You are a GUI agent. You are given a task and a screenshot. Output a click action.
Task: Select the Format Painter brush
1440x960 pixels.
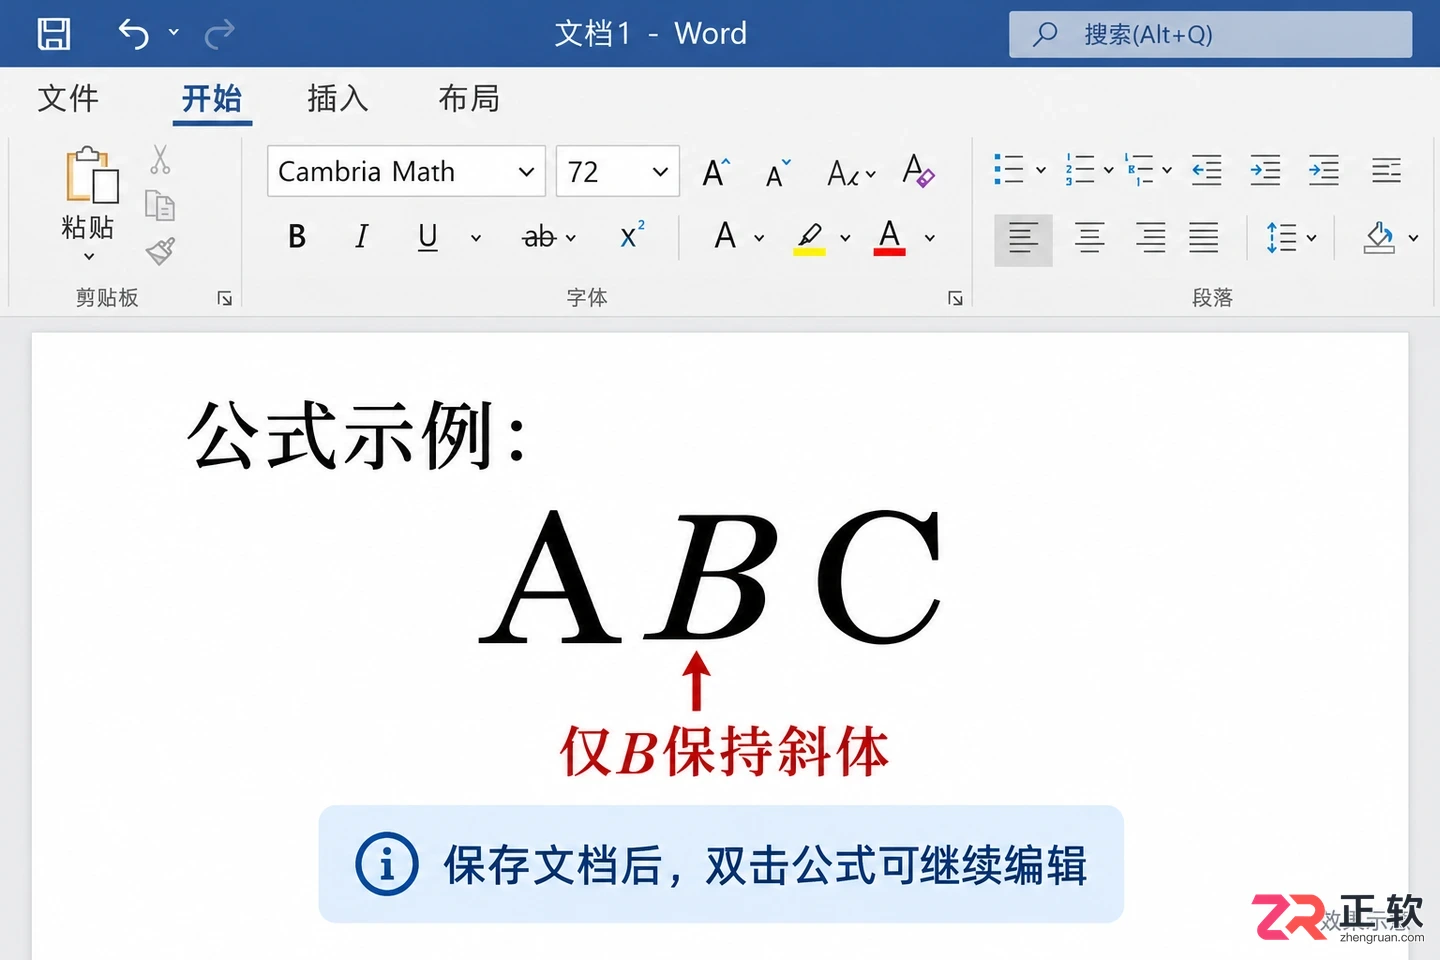click(160, 251)
